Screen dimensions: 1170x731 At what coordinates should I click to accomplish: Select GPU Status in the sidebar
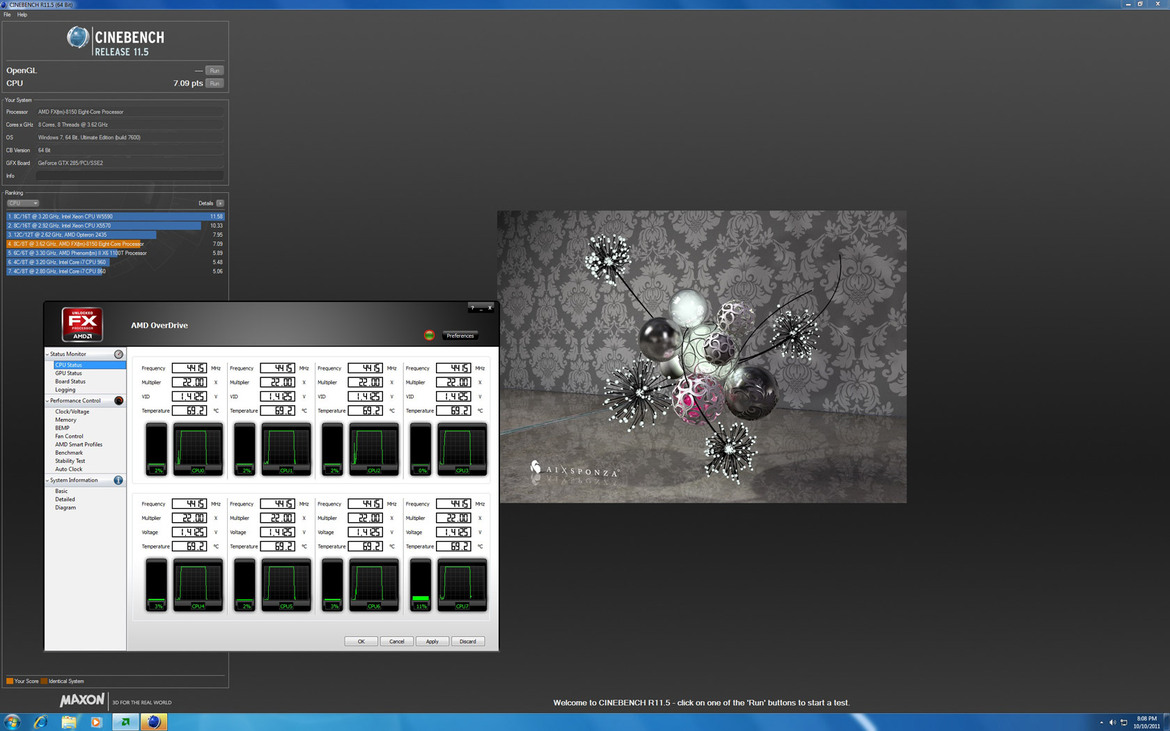point(69,373)
